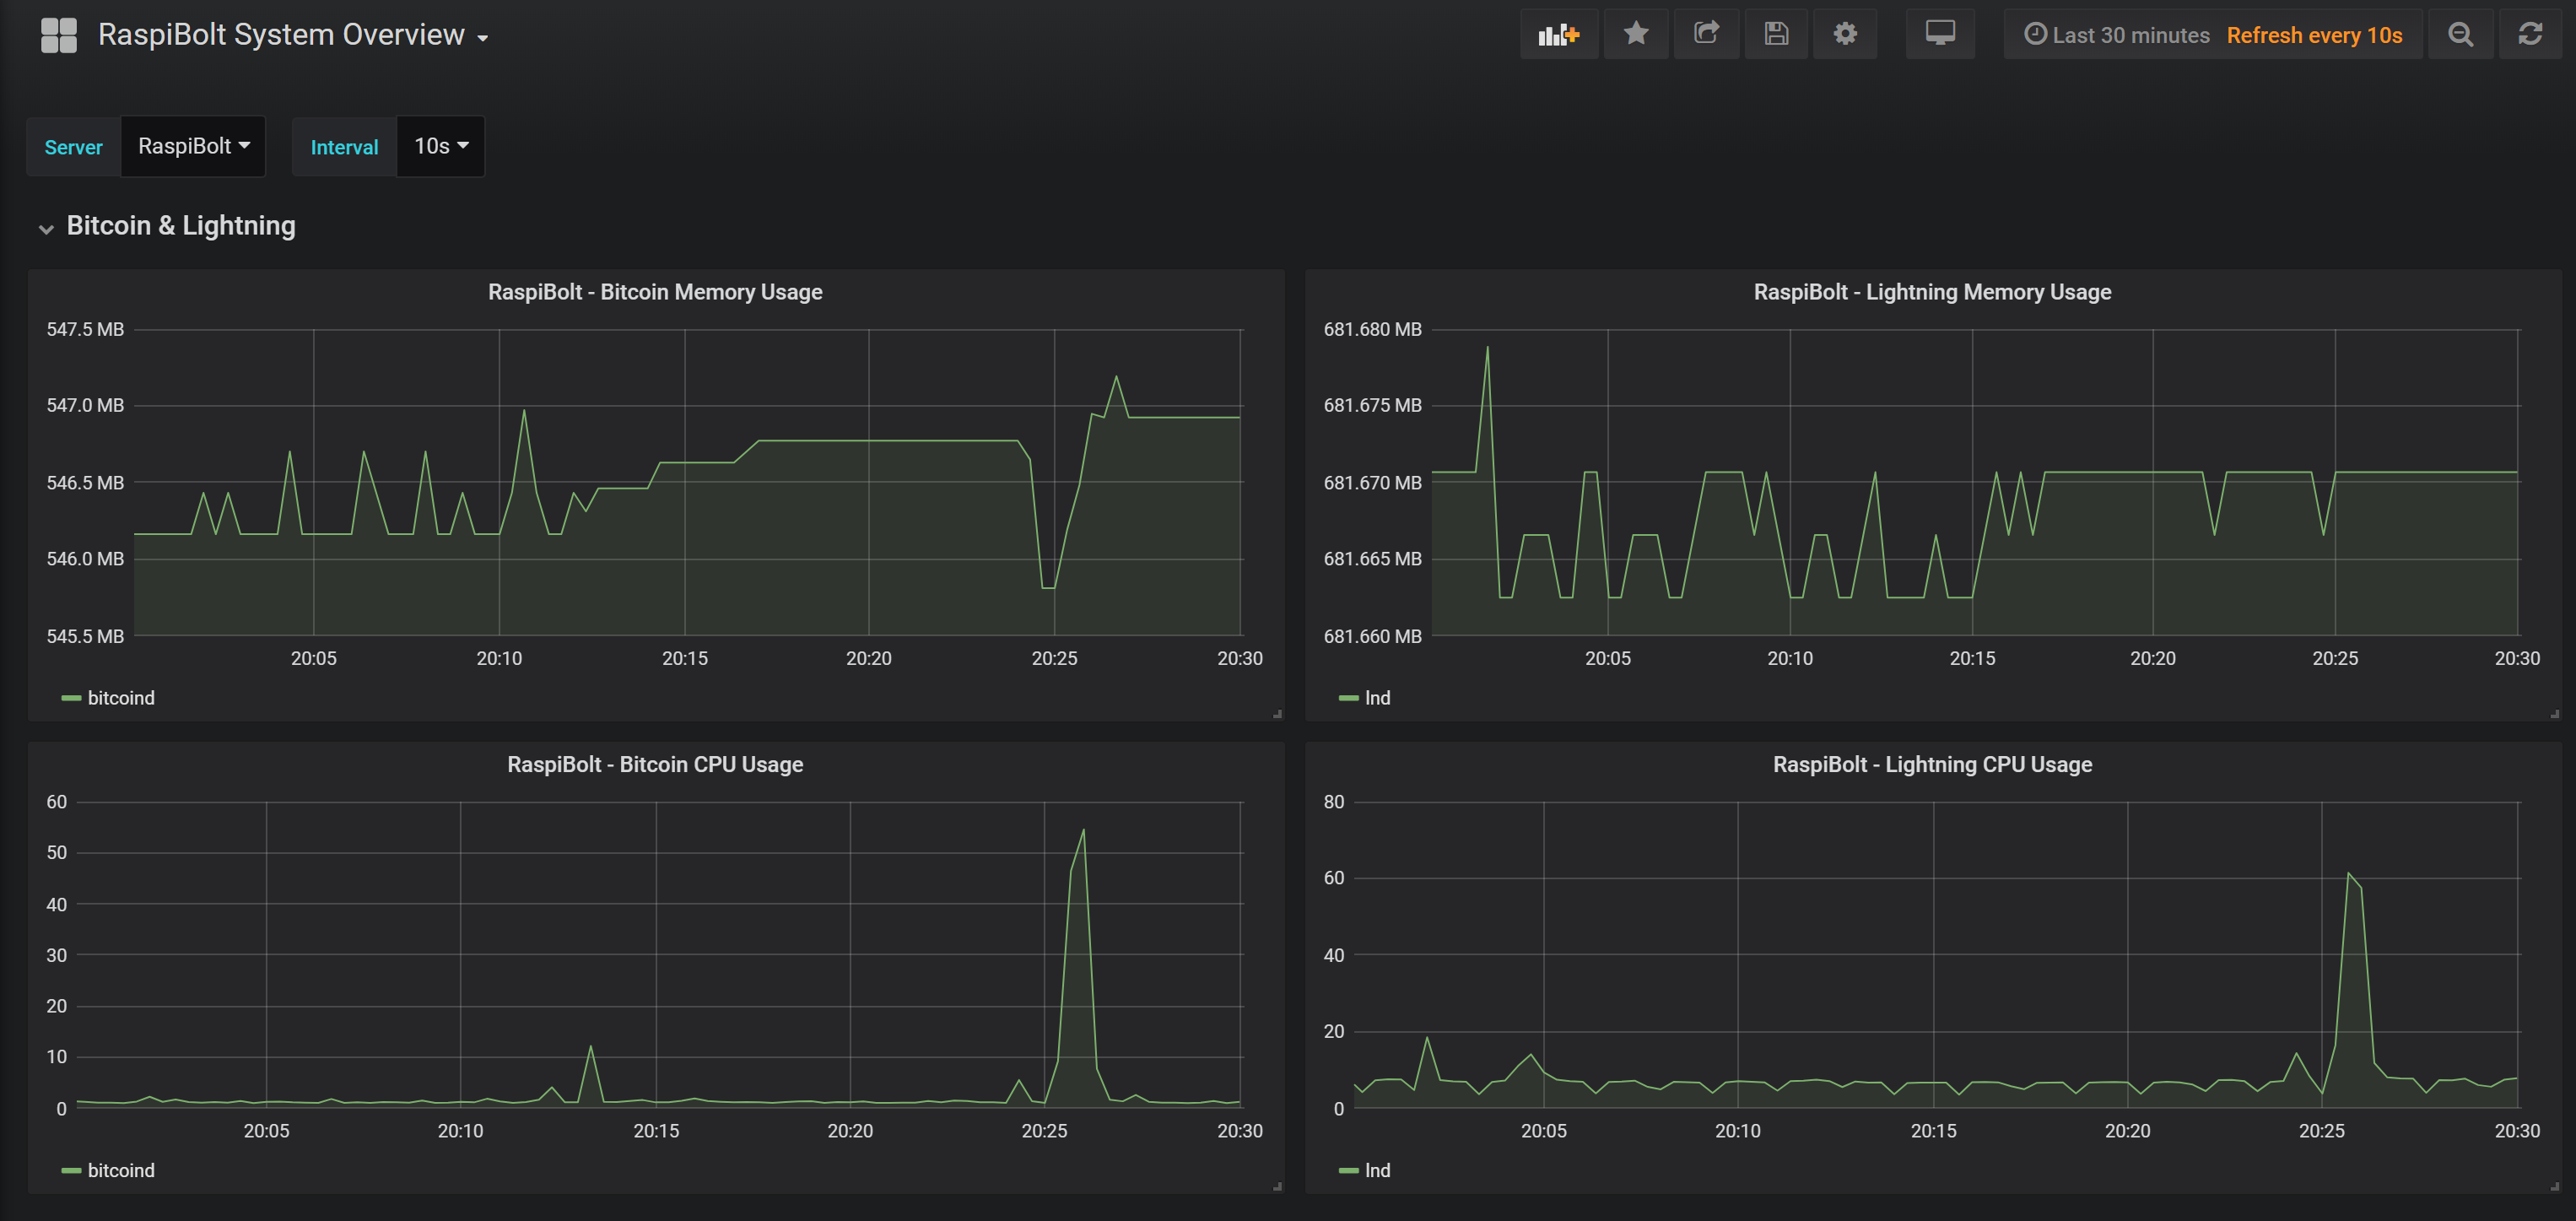Image resolution: width=2576 pixels, height=1221 pixels.
Task: Cycle view mode with monitor icon
Action: click(x=1940, y=34)
